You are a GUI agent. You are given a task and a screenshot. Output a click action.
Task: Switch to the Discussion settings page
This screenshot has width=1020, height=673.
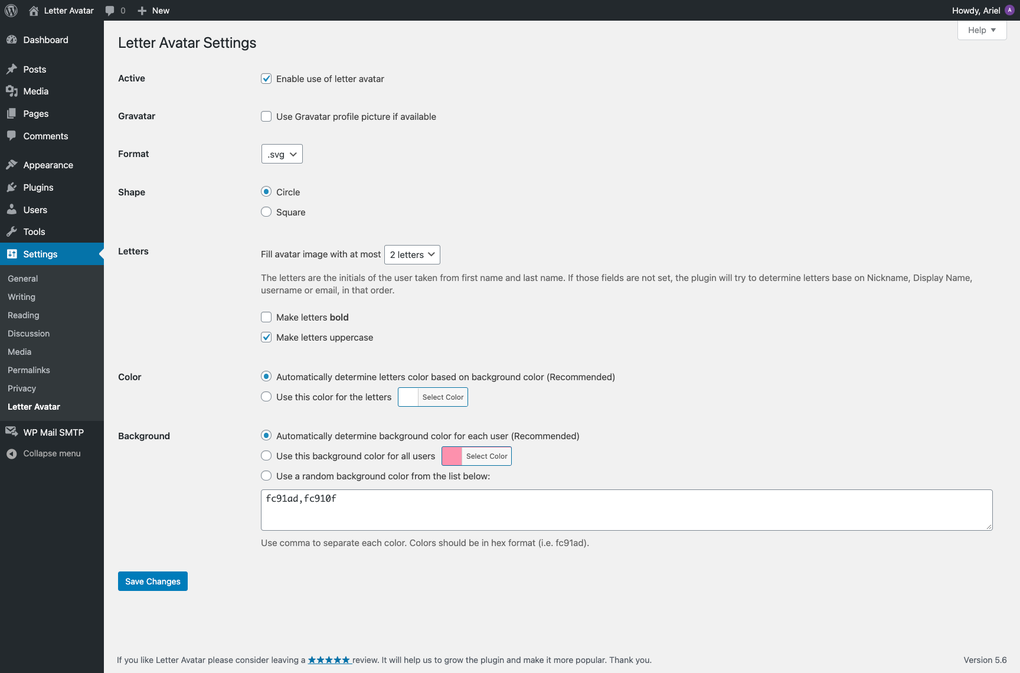click(x=28, y=333)
